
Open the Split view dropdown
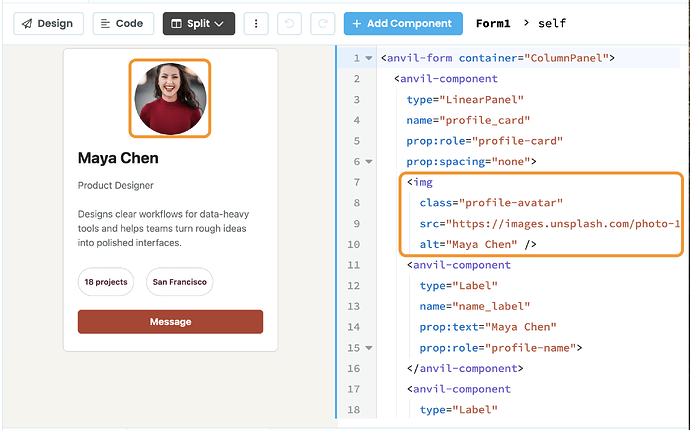click(199, 23)
